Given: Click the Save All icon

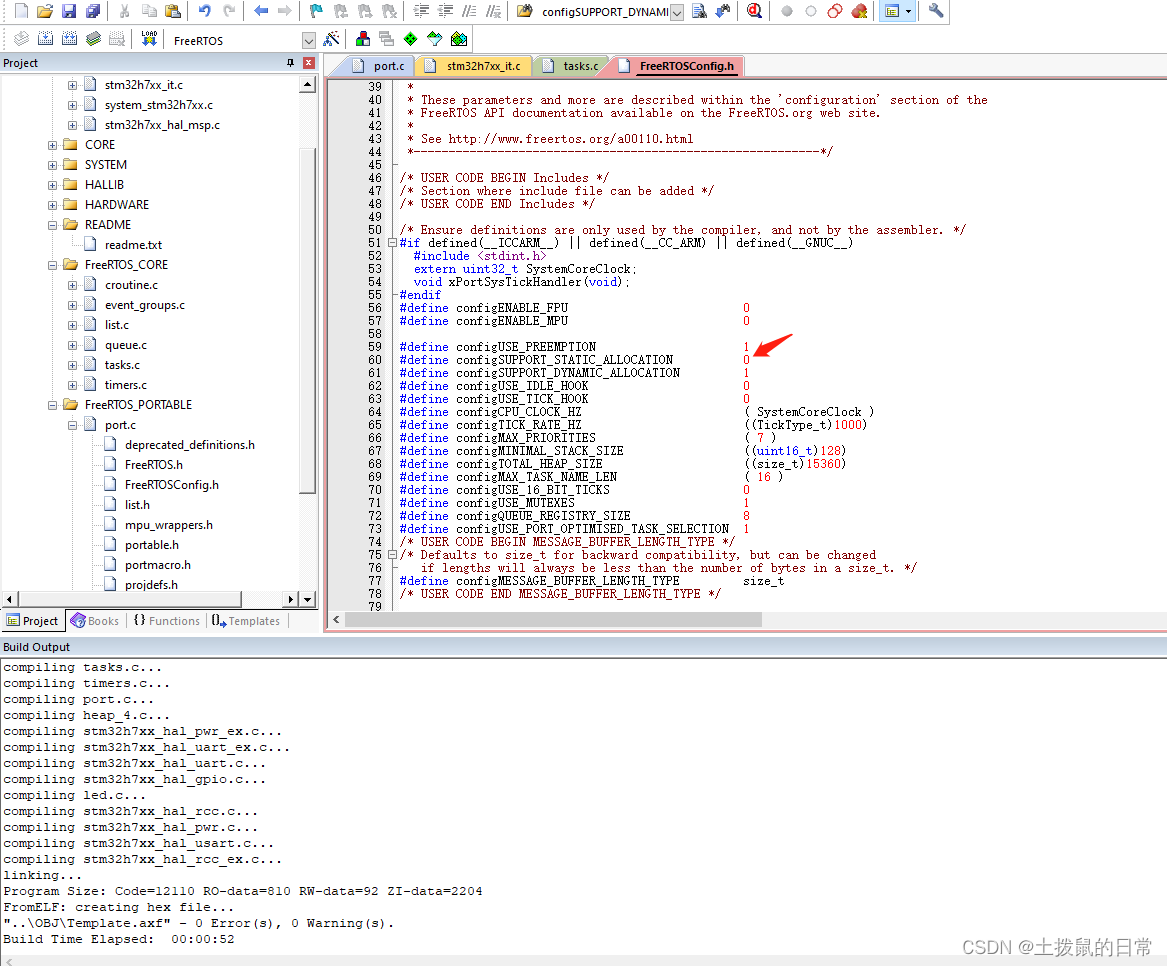Looking at the screenshot, I should (93, 11).
